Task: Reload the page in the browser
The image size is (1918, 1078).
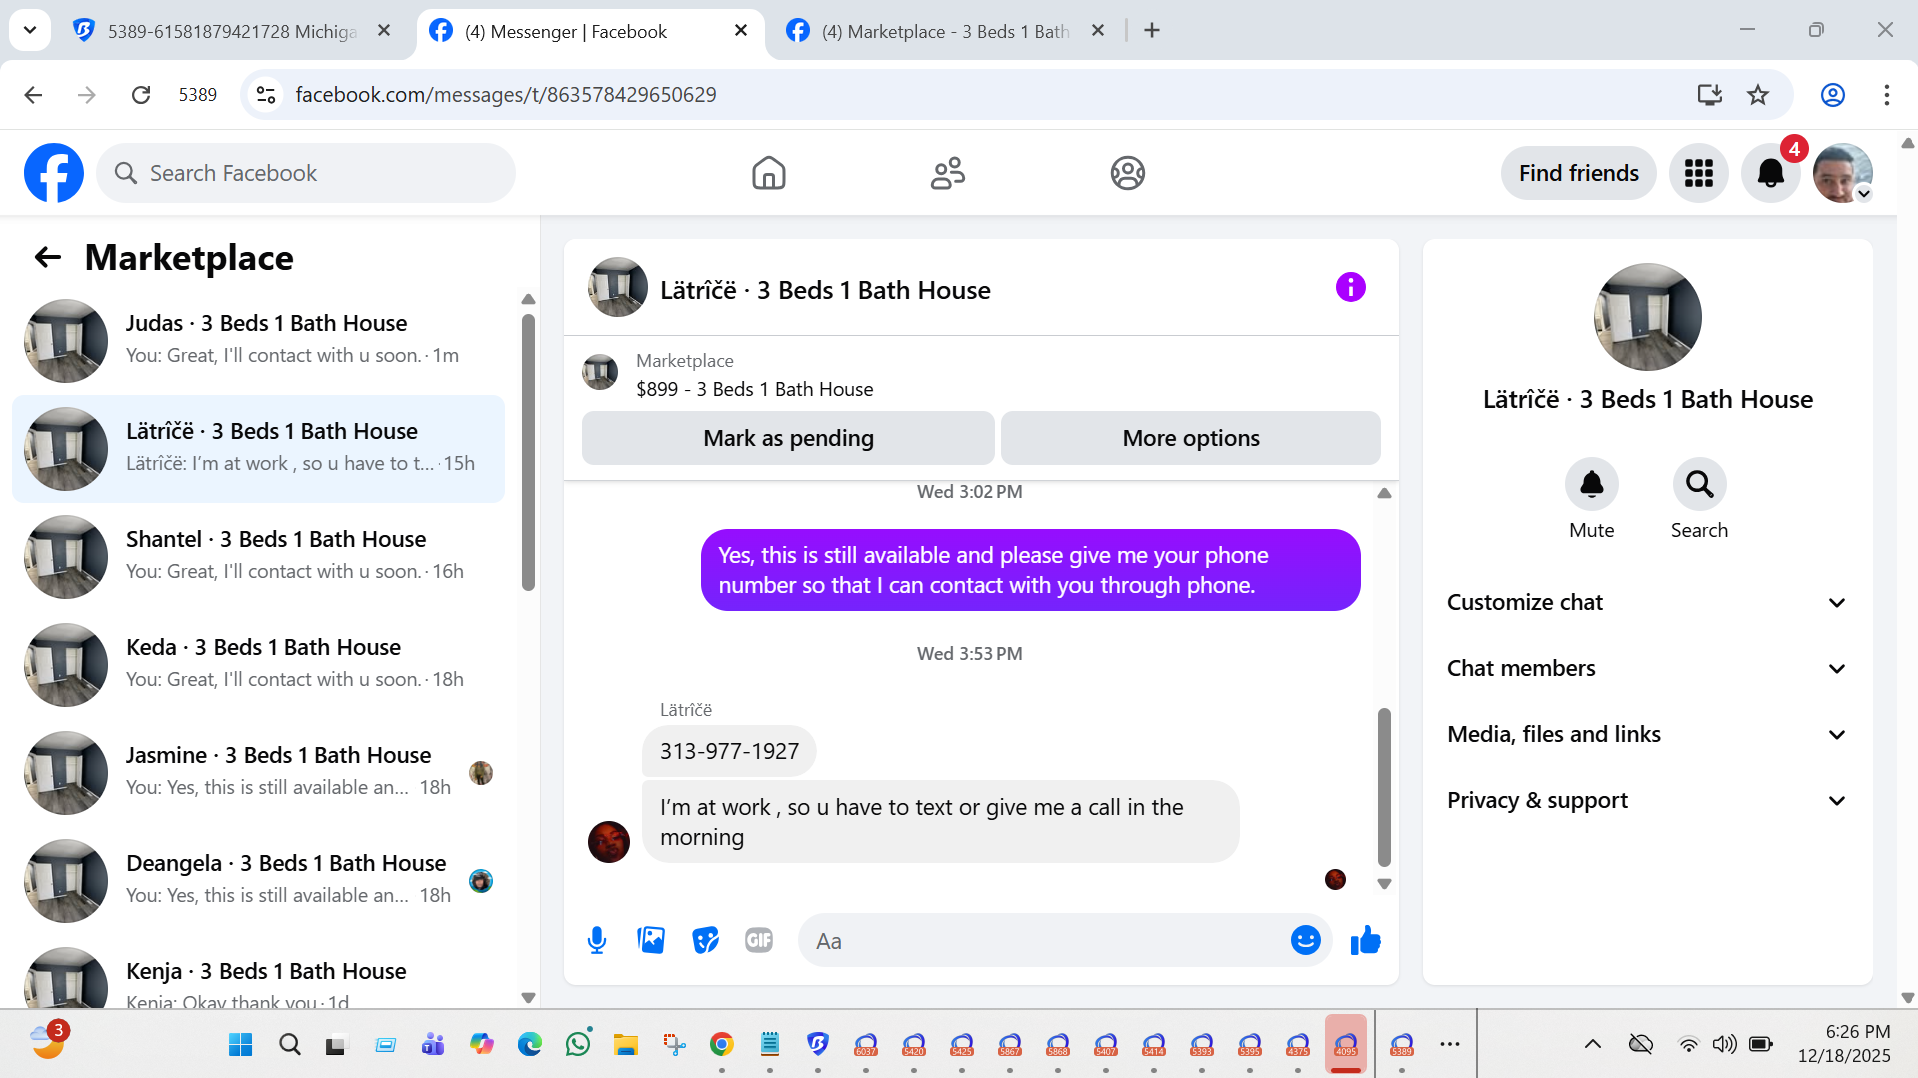Action: [x=141, y=95]
